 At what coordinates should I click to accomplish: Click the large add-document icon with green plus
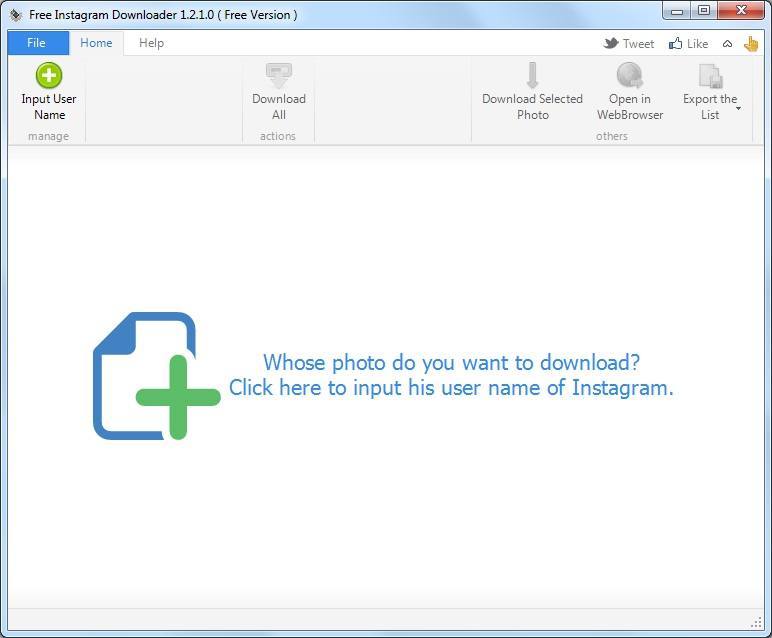156,376
